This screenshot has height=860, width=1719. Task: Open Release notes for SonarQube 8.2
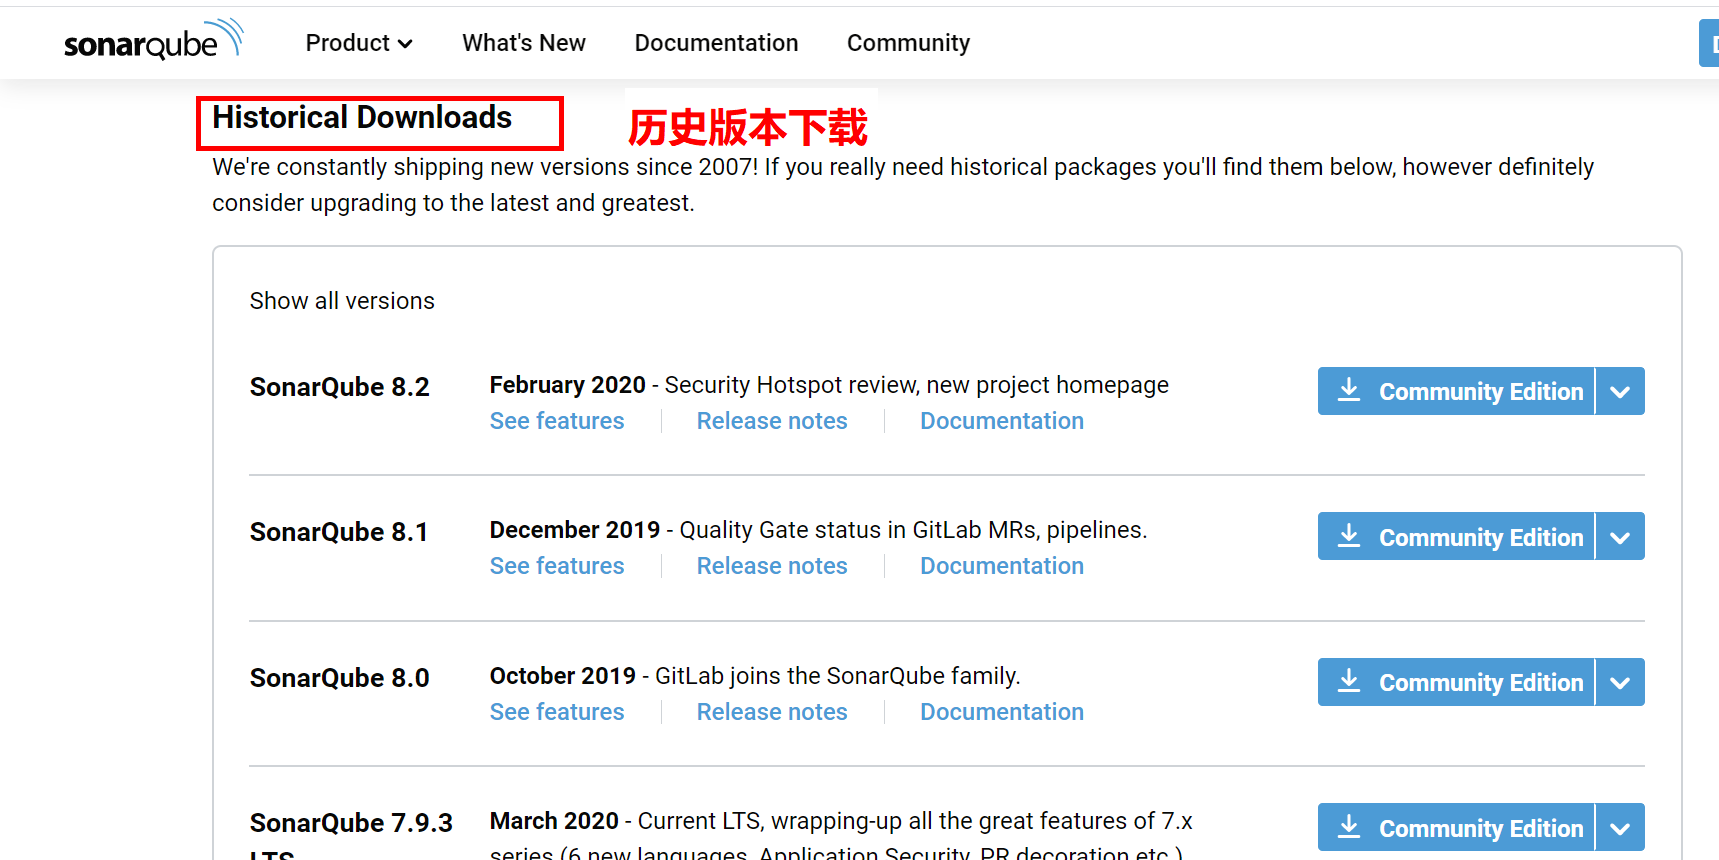tap(772, 421)
